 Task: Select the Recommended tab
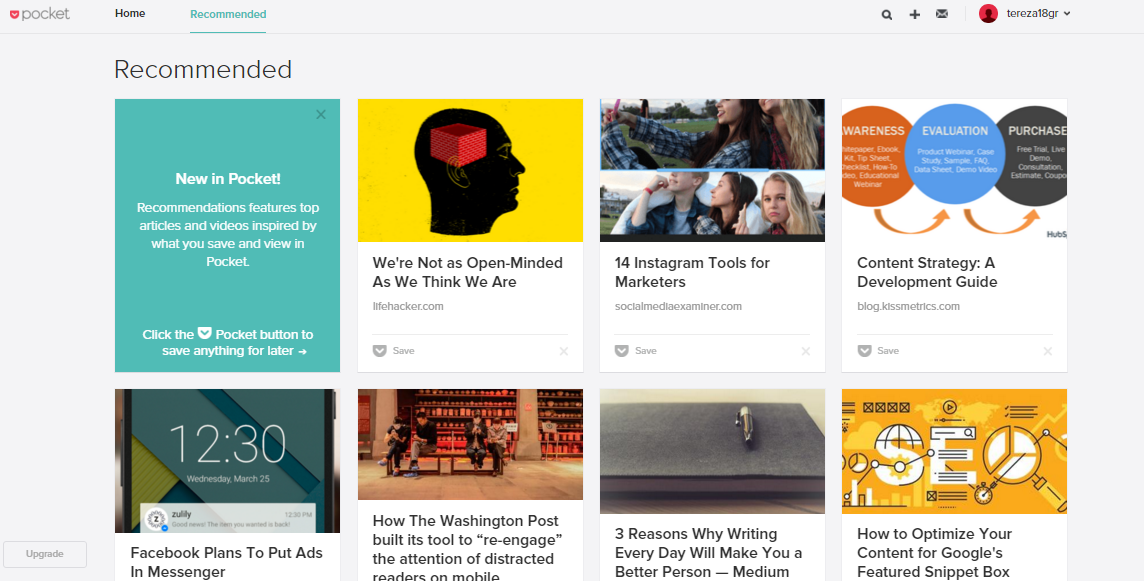click(x=228, y=15)
